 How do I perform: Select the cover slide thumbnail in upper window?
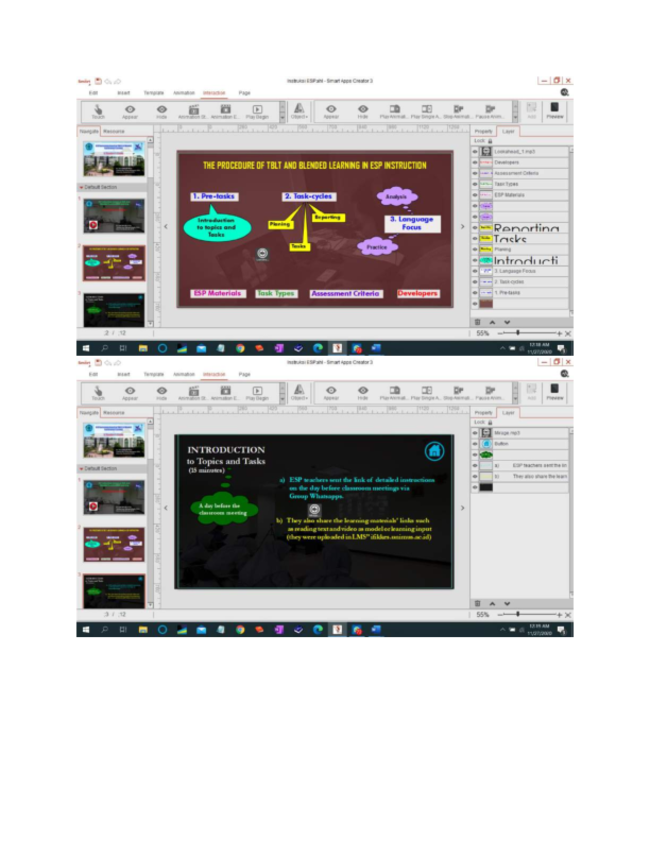[x=114, y=159]
